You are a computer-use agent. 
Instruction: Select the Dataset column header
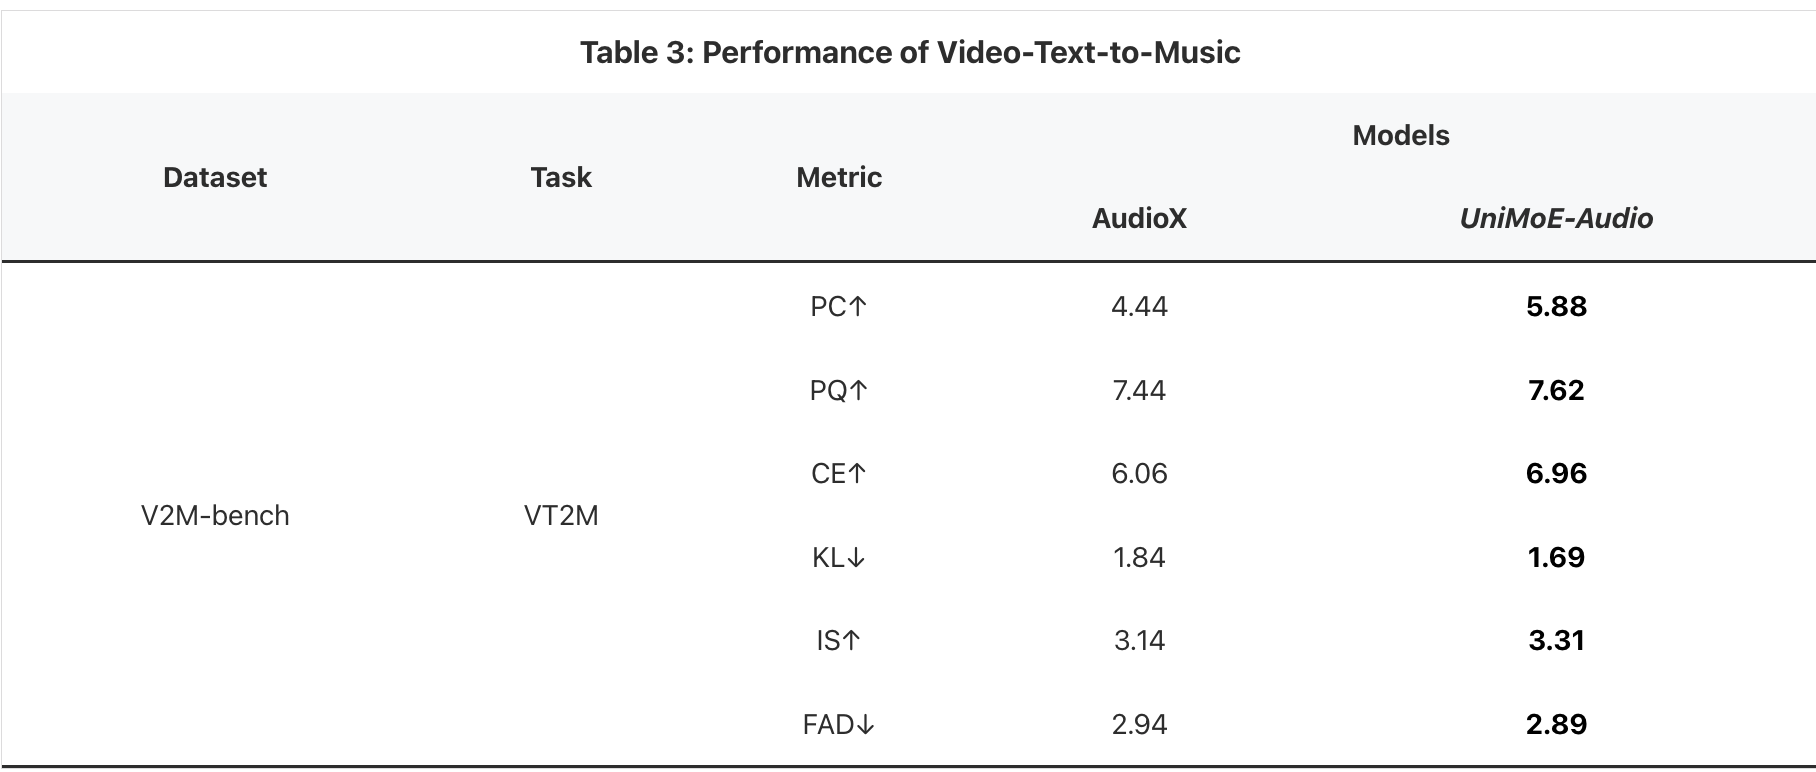click(x=215, y=177)
